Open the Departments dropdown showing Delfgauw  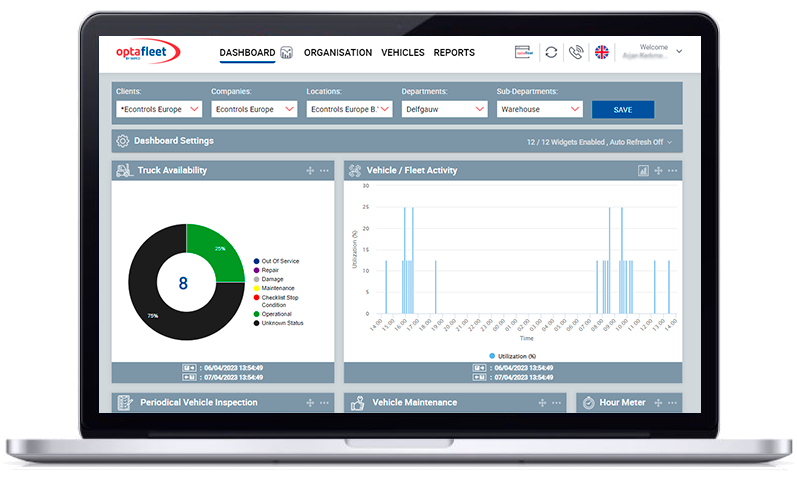(x=444, y=109)
